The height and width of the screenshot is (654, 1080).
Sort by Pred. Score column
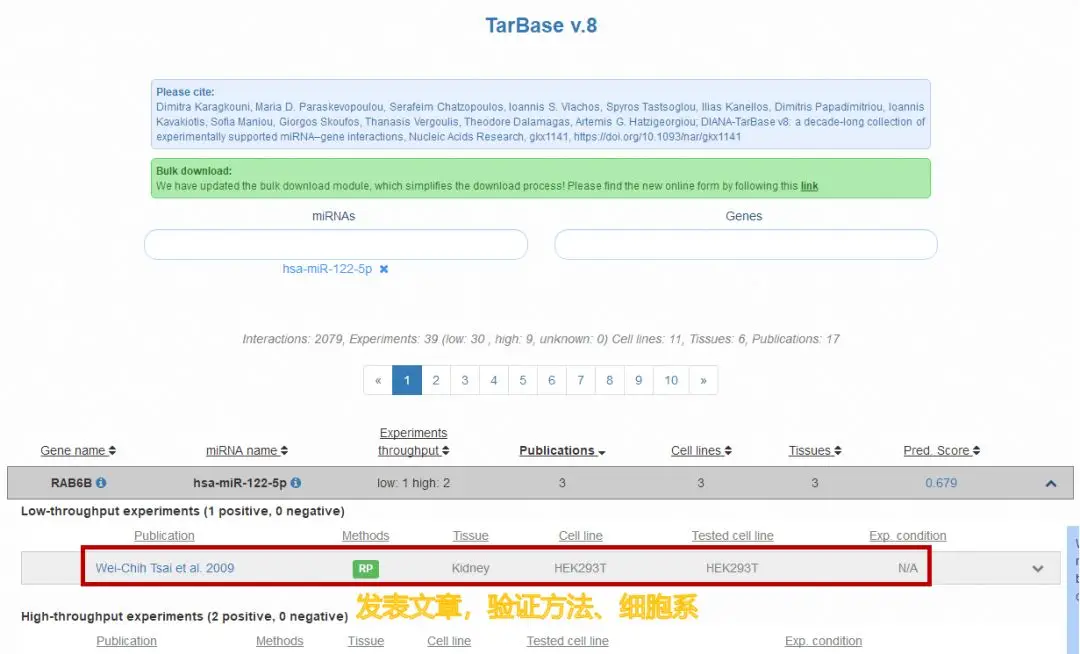tap(941, 451)
